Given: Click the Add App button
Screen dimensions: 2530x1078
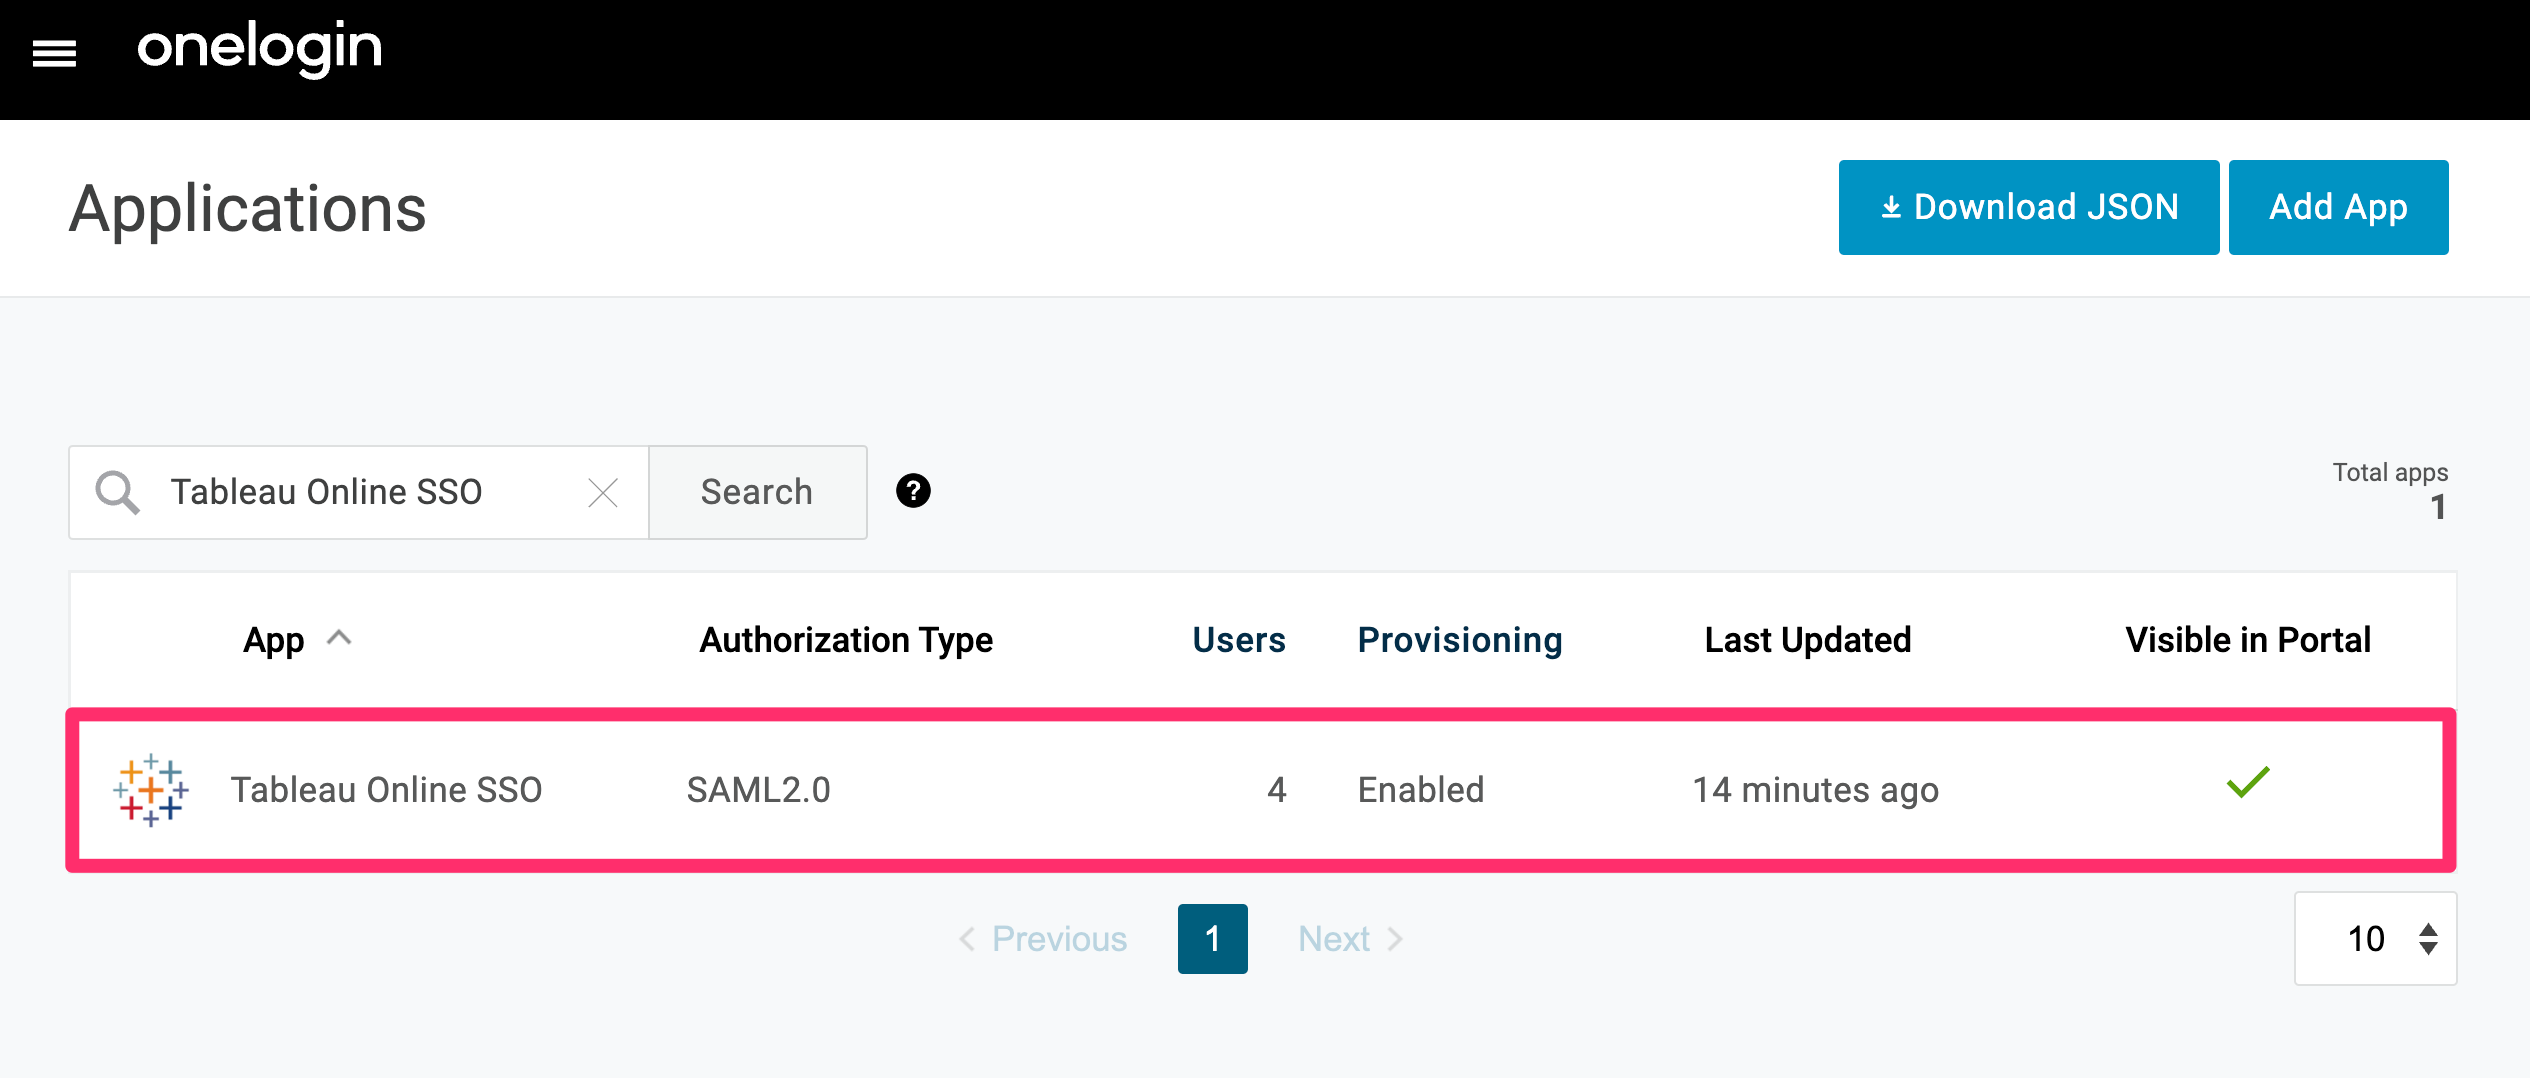Looking at the screenshot, I should click(2338, 207).
